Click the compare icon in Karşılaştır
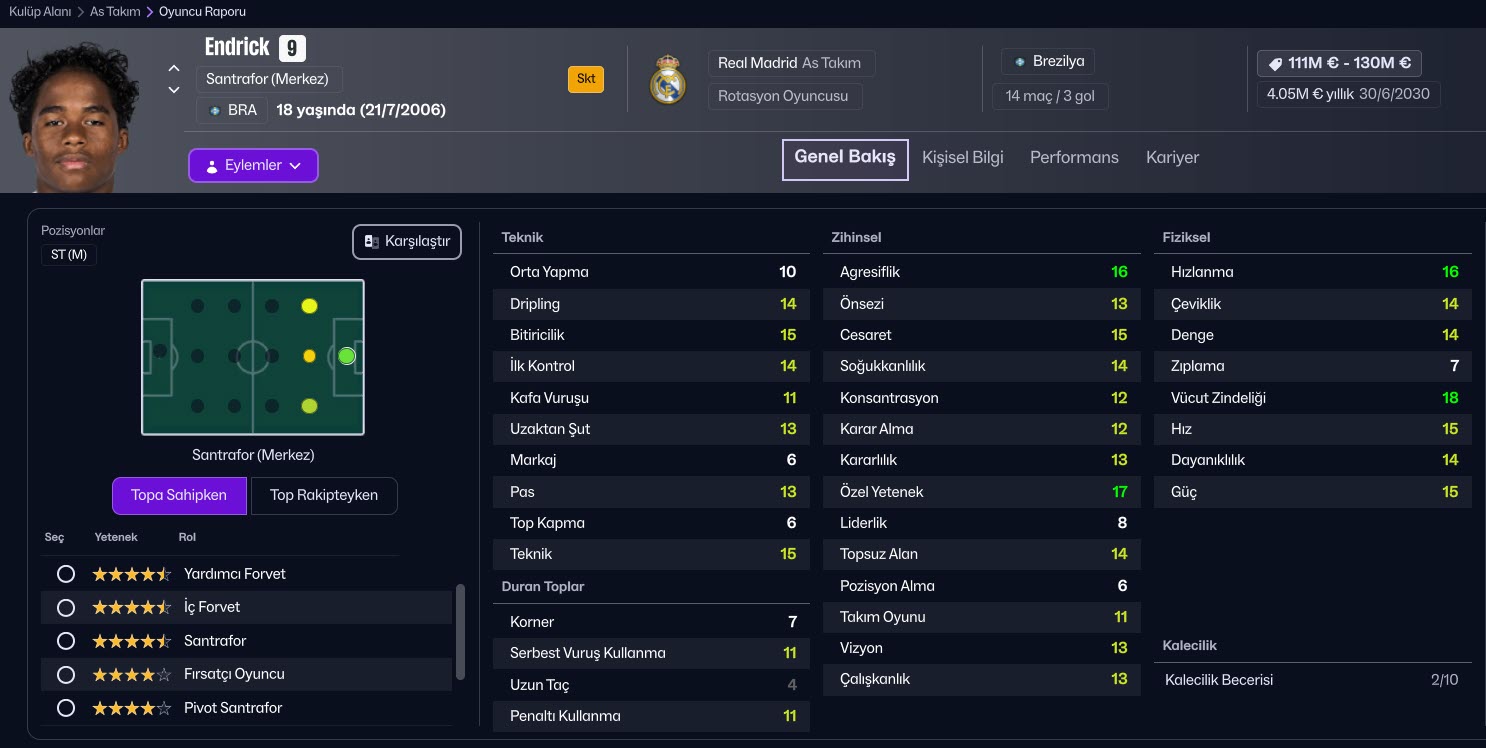 pyautogui.click(x=371, y=242)
